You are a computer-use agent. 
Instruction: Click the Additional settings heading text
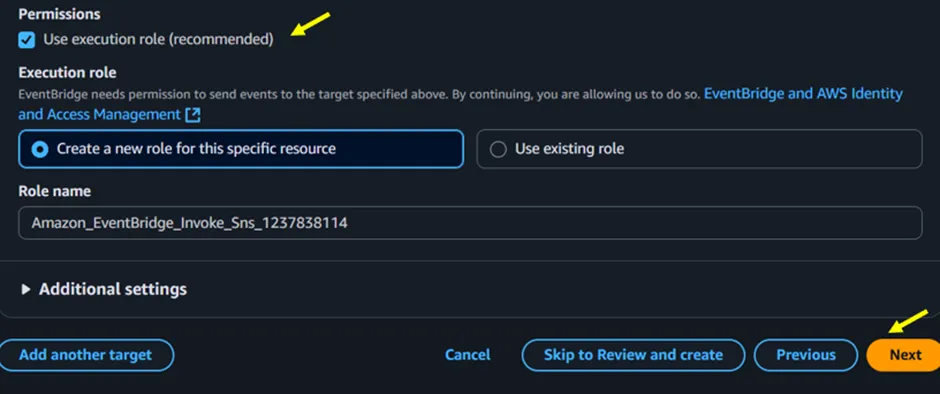point(113,289)
